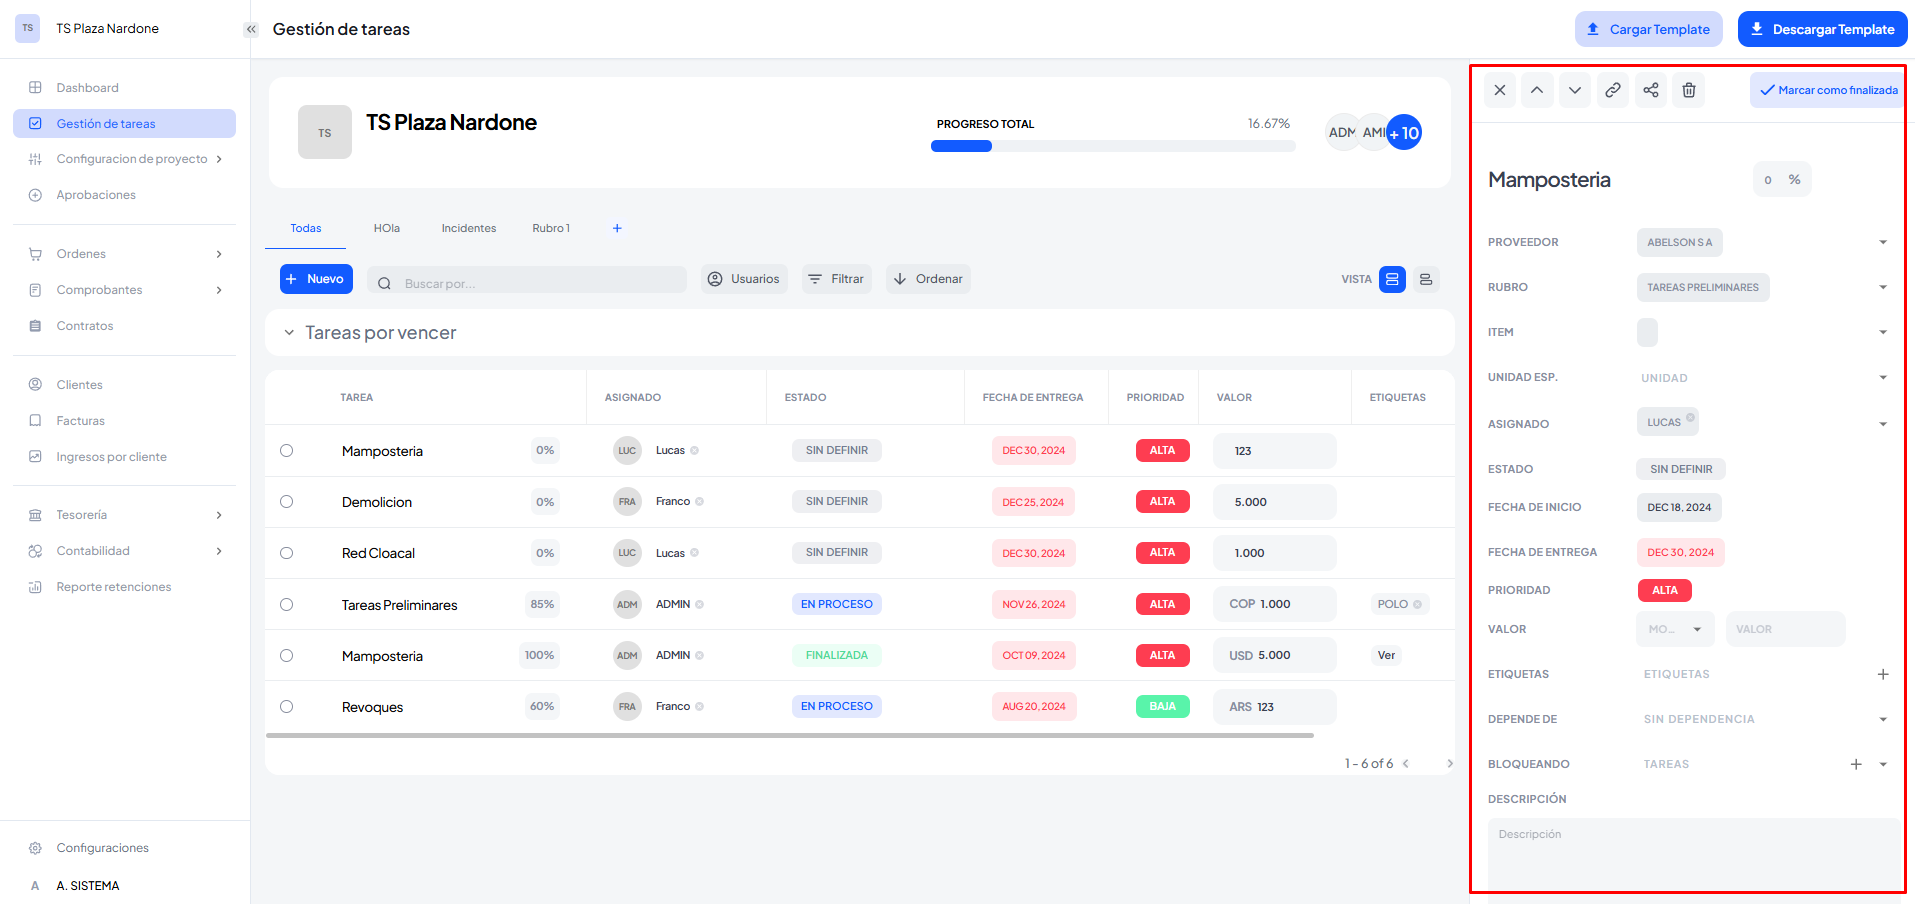
Task: Switch to the Incidentes tab
Action: (468, 228)
